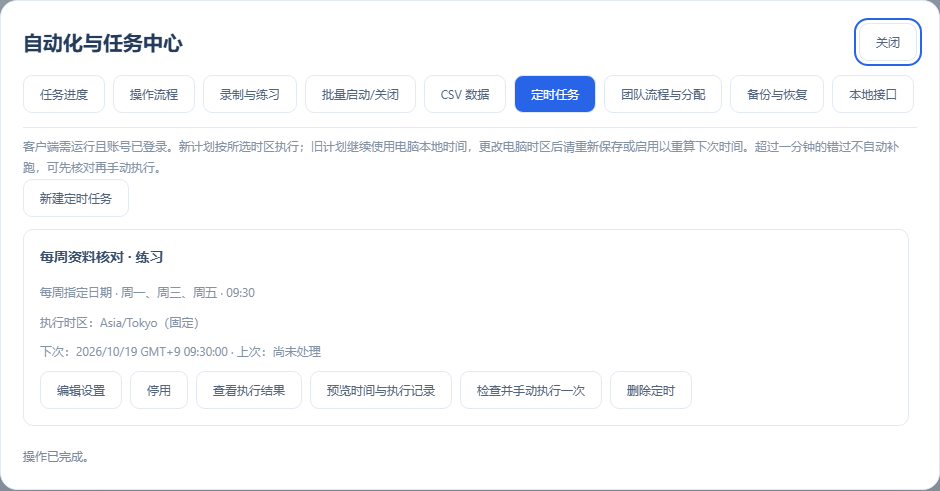Show the 本地接口 tab

pyautogui.click(x=873, y=94)
